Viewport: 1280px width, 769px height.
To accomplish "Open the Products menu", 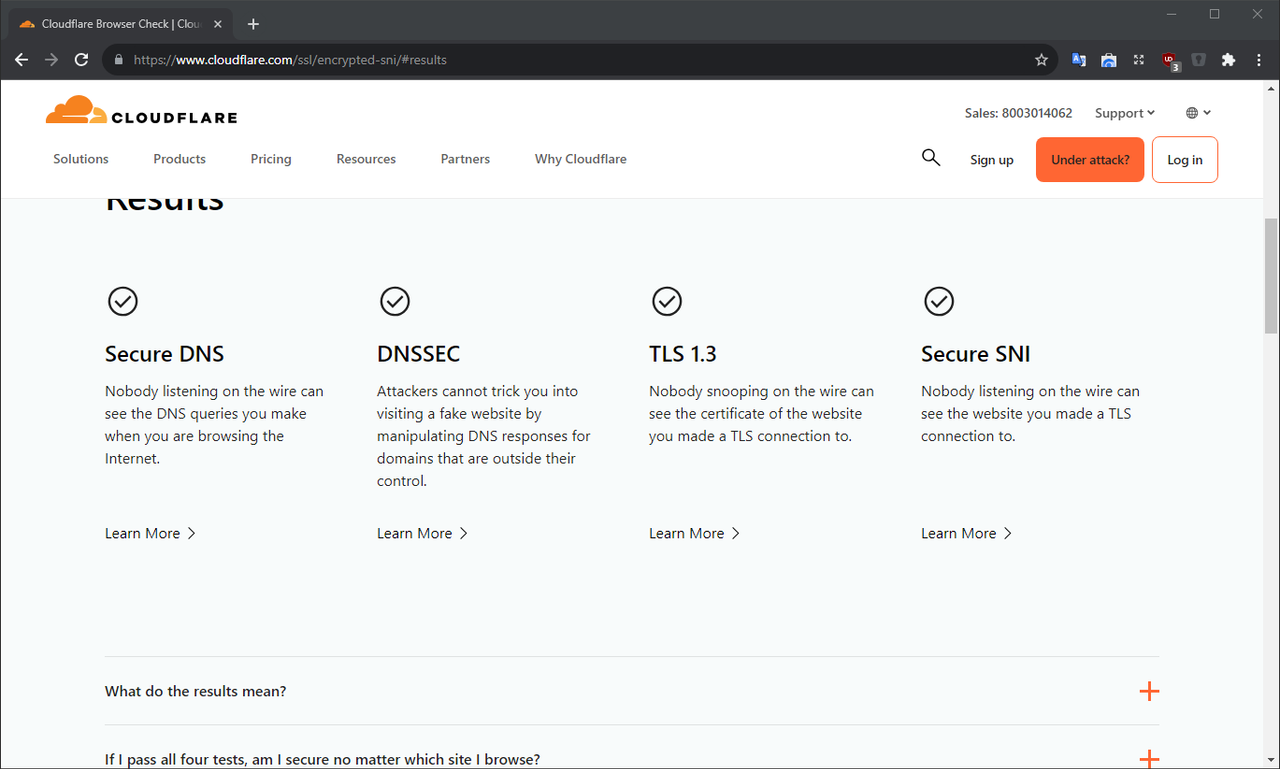I will (x=180, y=159).
